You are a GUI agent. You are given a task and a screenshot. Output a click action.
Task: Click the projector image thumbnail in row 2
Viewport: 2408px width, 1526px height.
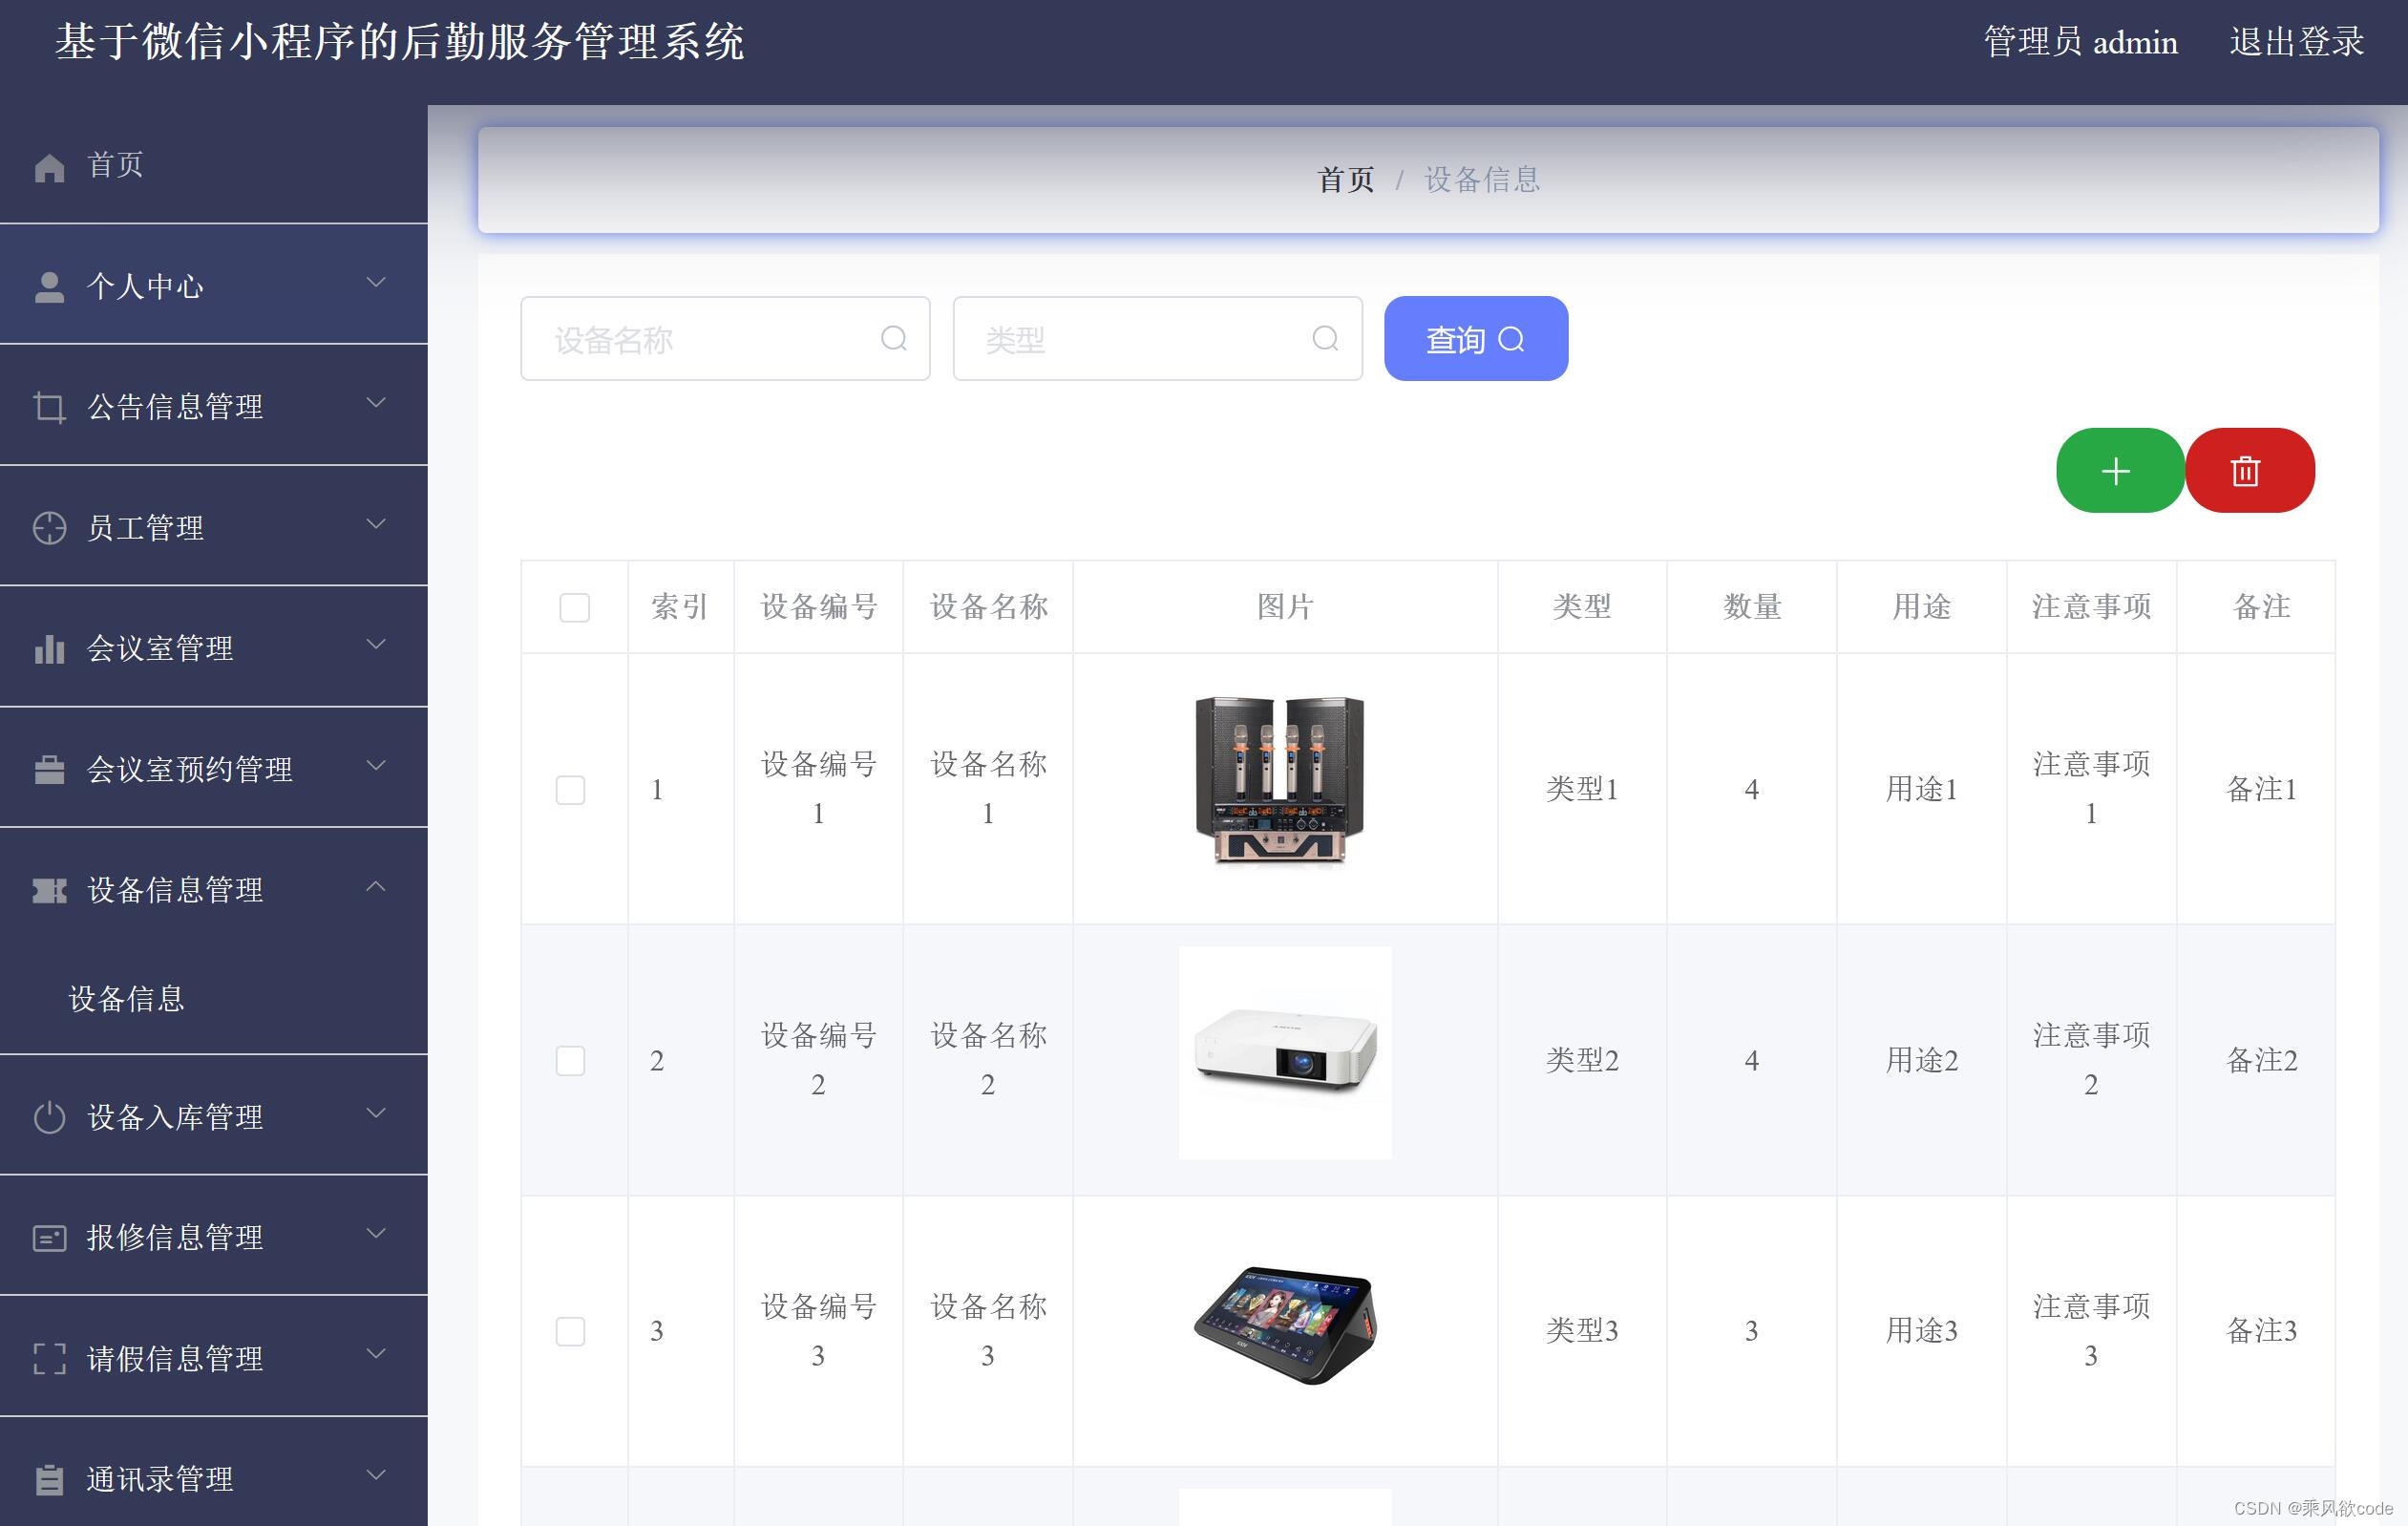click(x=1284, y=1052)
